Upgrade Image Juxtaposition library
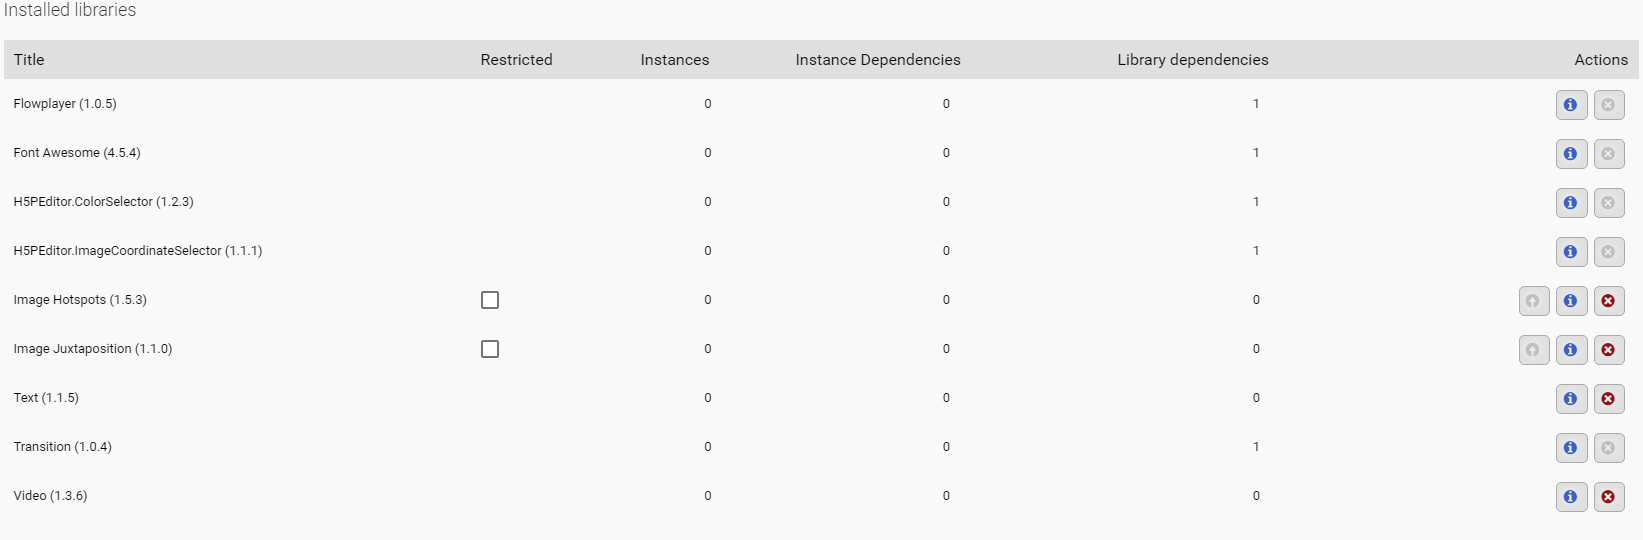The width and height of the screenshot is (1643, 540). [1534, 350]
